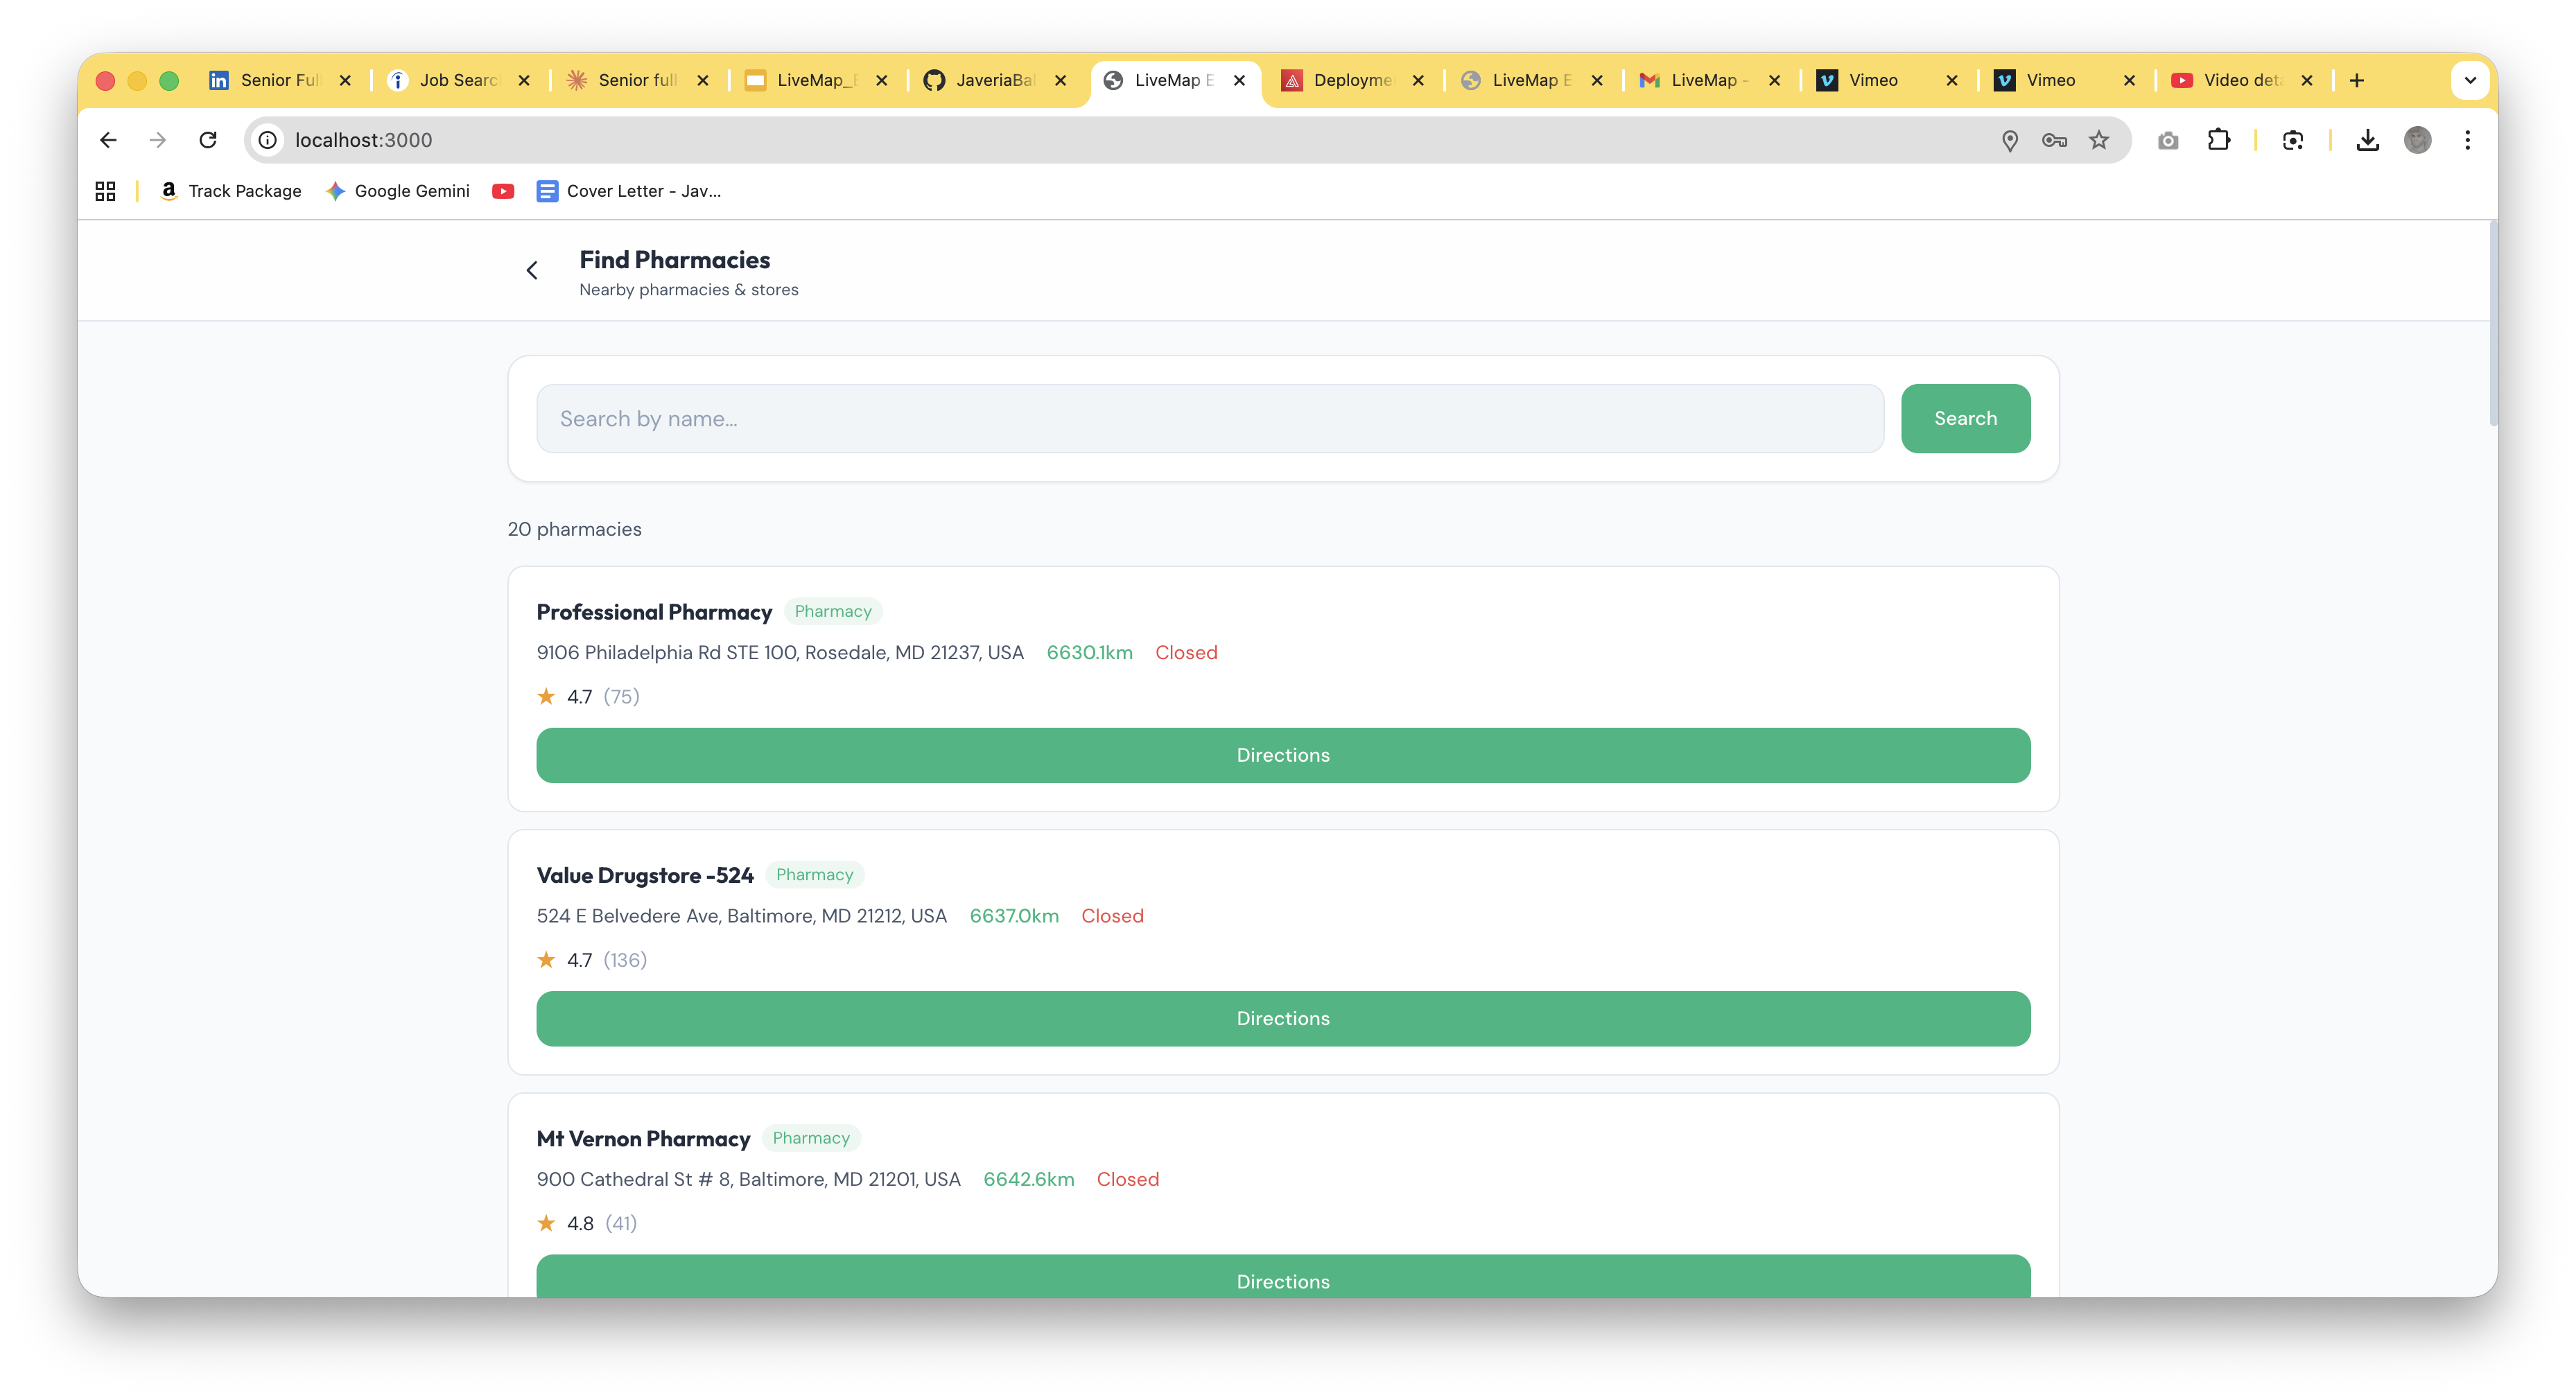The width and height of the screenshot is (2576, 1400).
Task: Open the Google Gemini bookmark
Action: [398, 191]
